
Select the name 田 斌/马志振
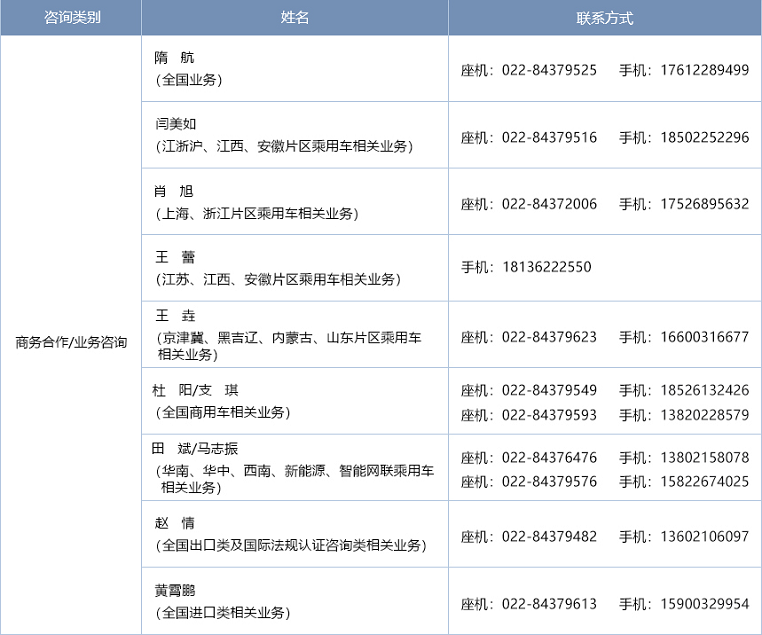click(195, 448)
